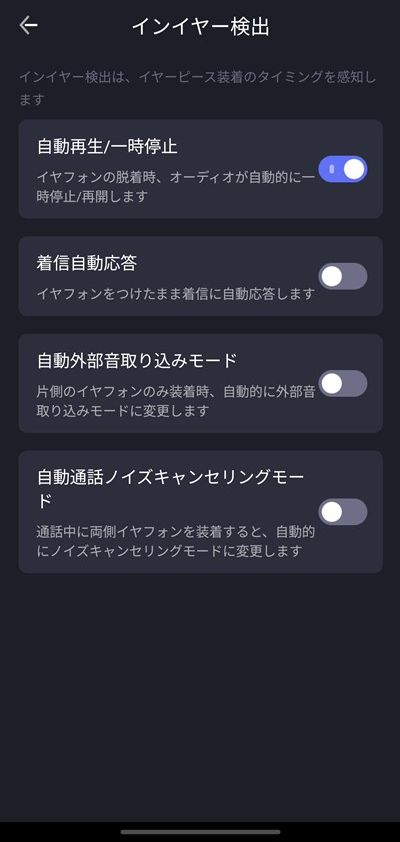
Task: Tap the イヤフォンをつけたまま着信 description text
Action: point(176,294)
